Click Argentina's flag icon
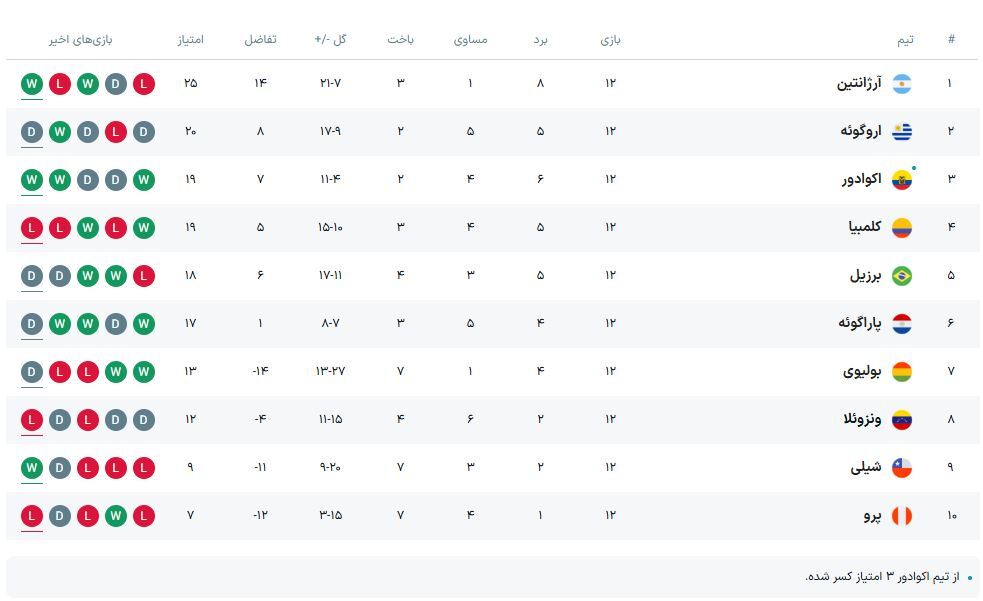This screenshot has width=983, height=601. (902, 84)
